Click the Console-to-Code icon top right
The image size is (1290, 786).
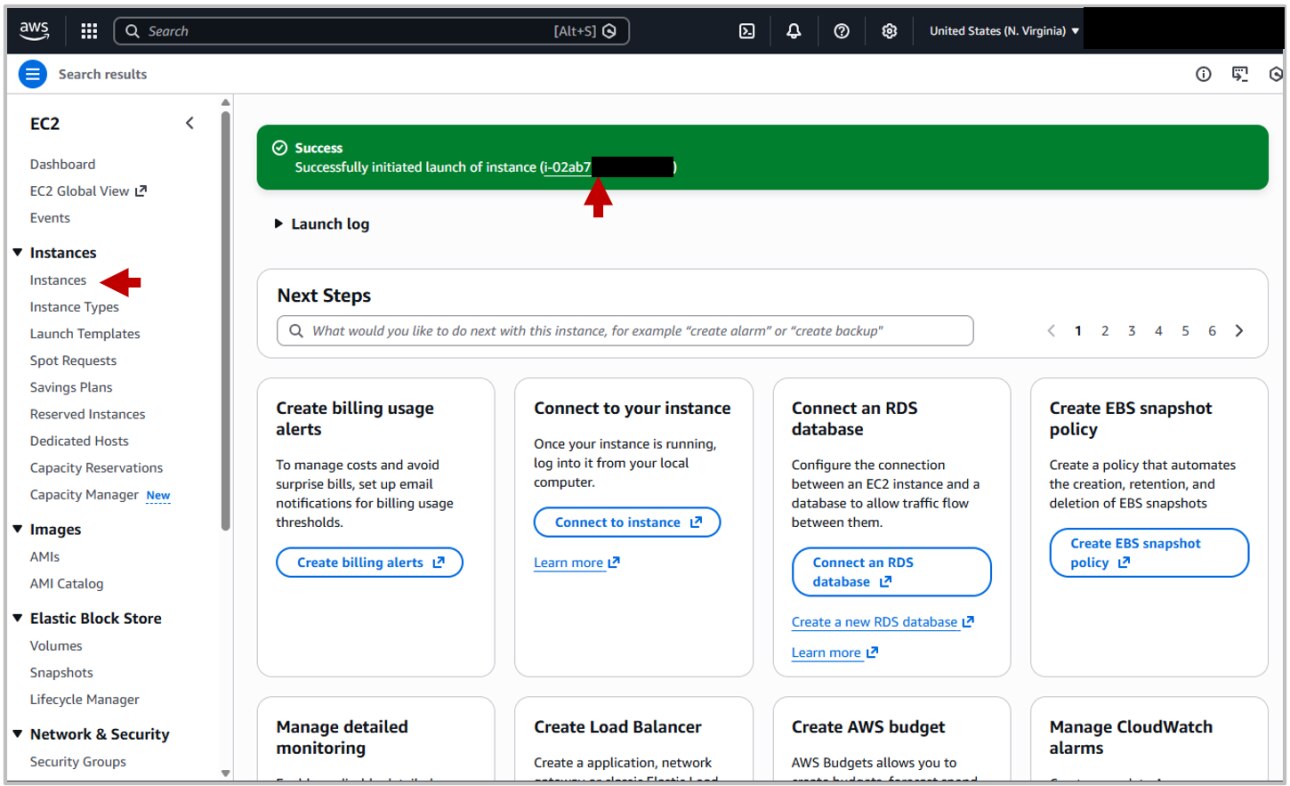pyautogui.click(x=1239, y=74)
